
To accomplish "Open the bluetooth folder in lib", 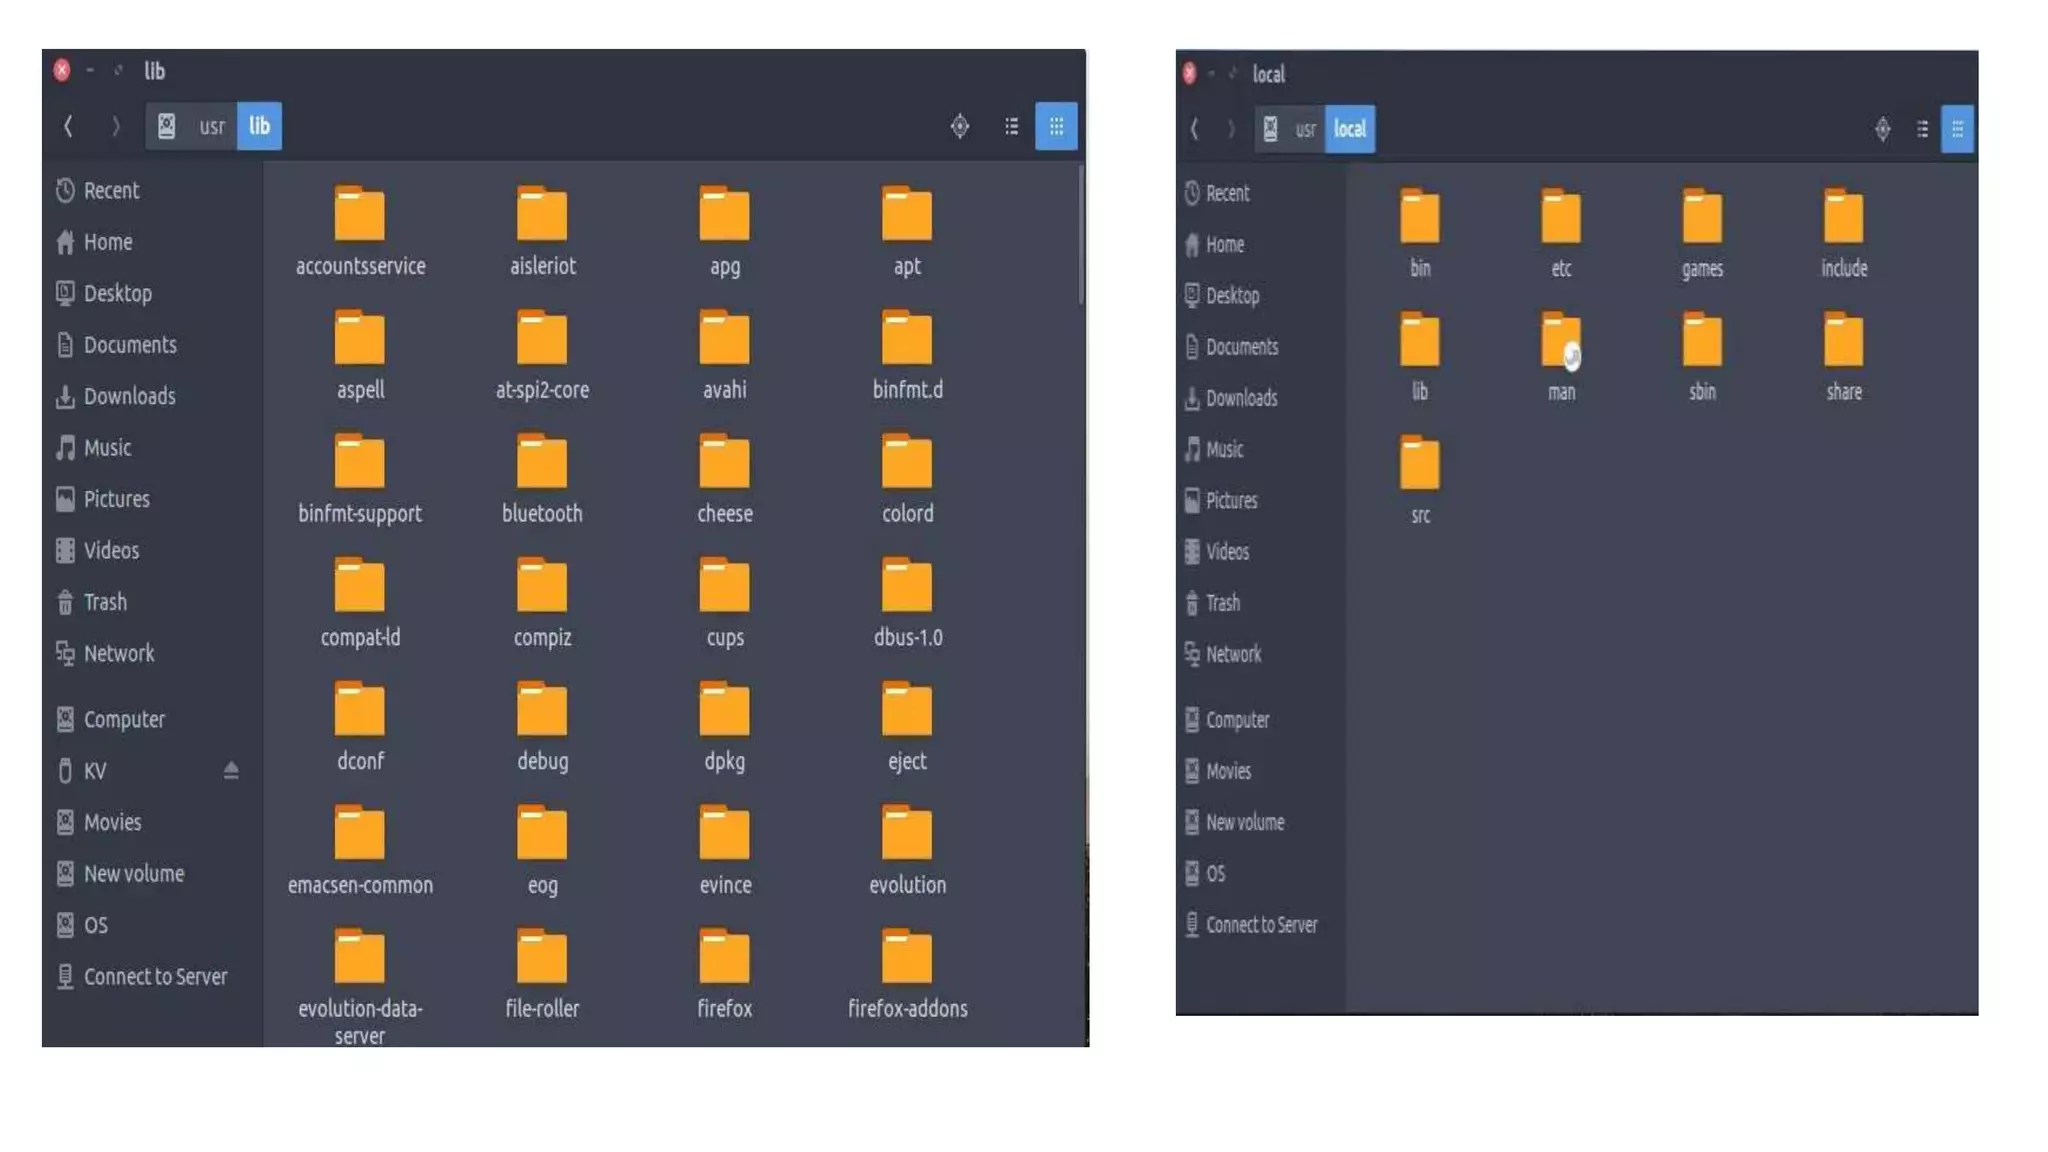I will pyautogui.click(x=541, y=463).
